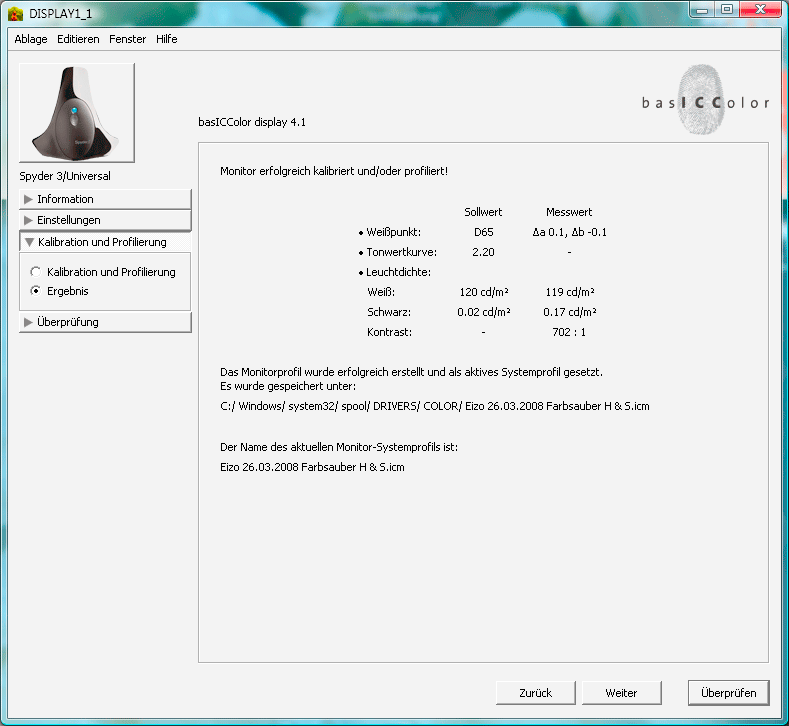Image resolution: width=789 pixels, height=726 pixels.
Task: Expand the Überprüfung section
Action: [x=104, y=322]
